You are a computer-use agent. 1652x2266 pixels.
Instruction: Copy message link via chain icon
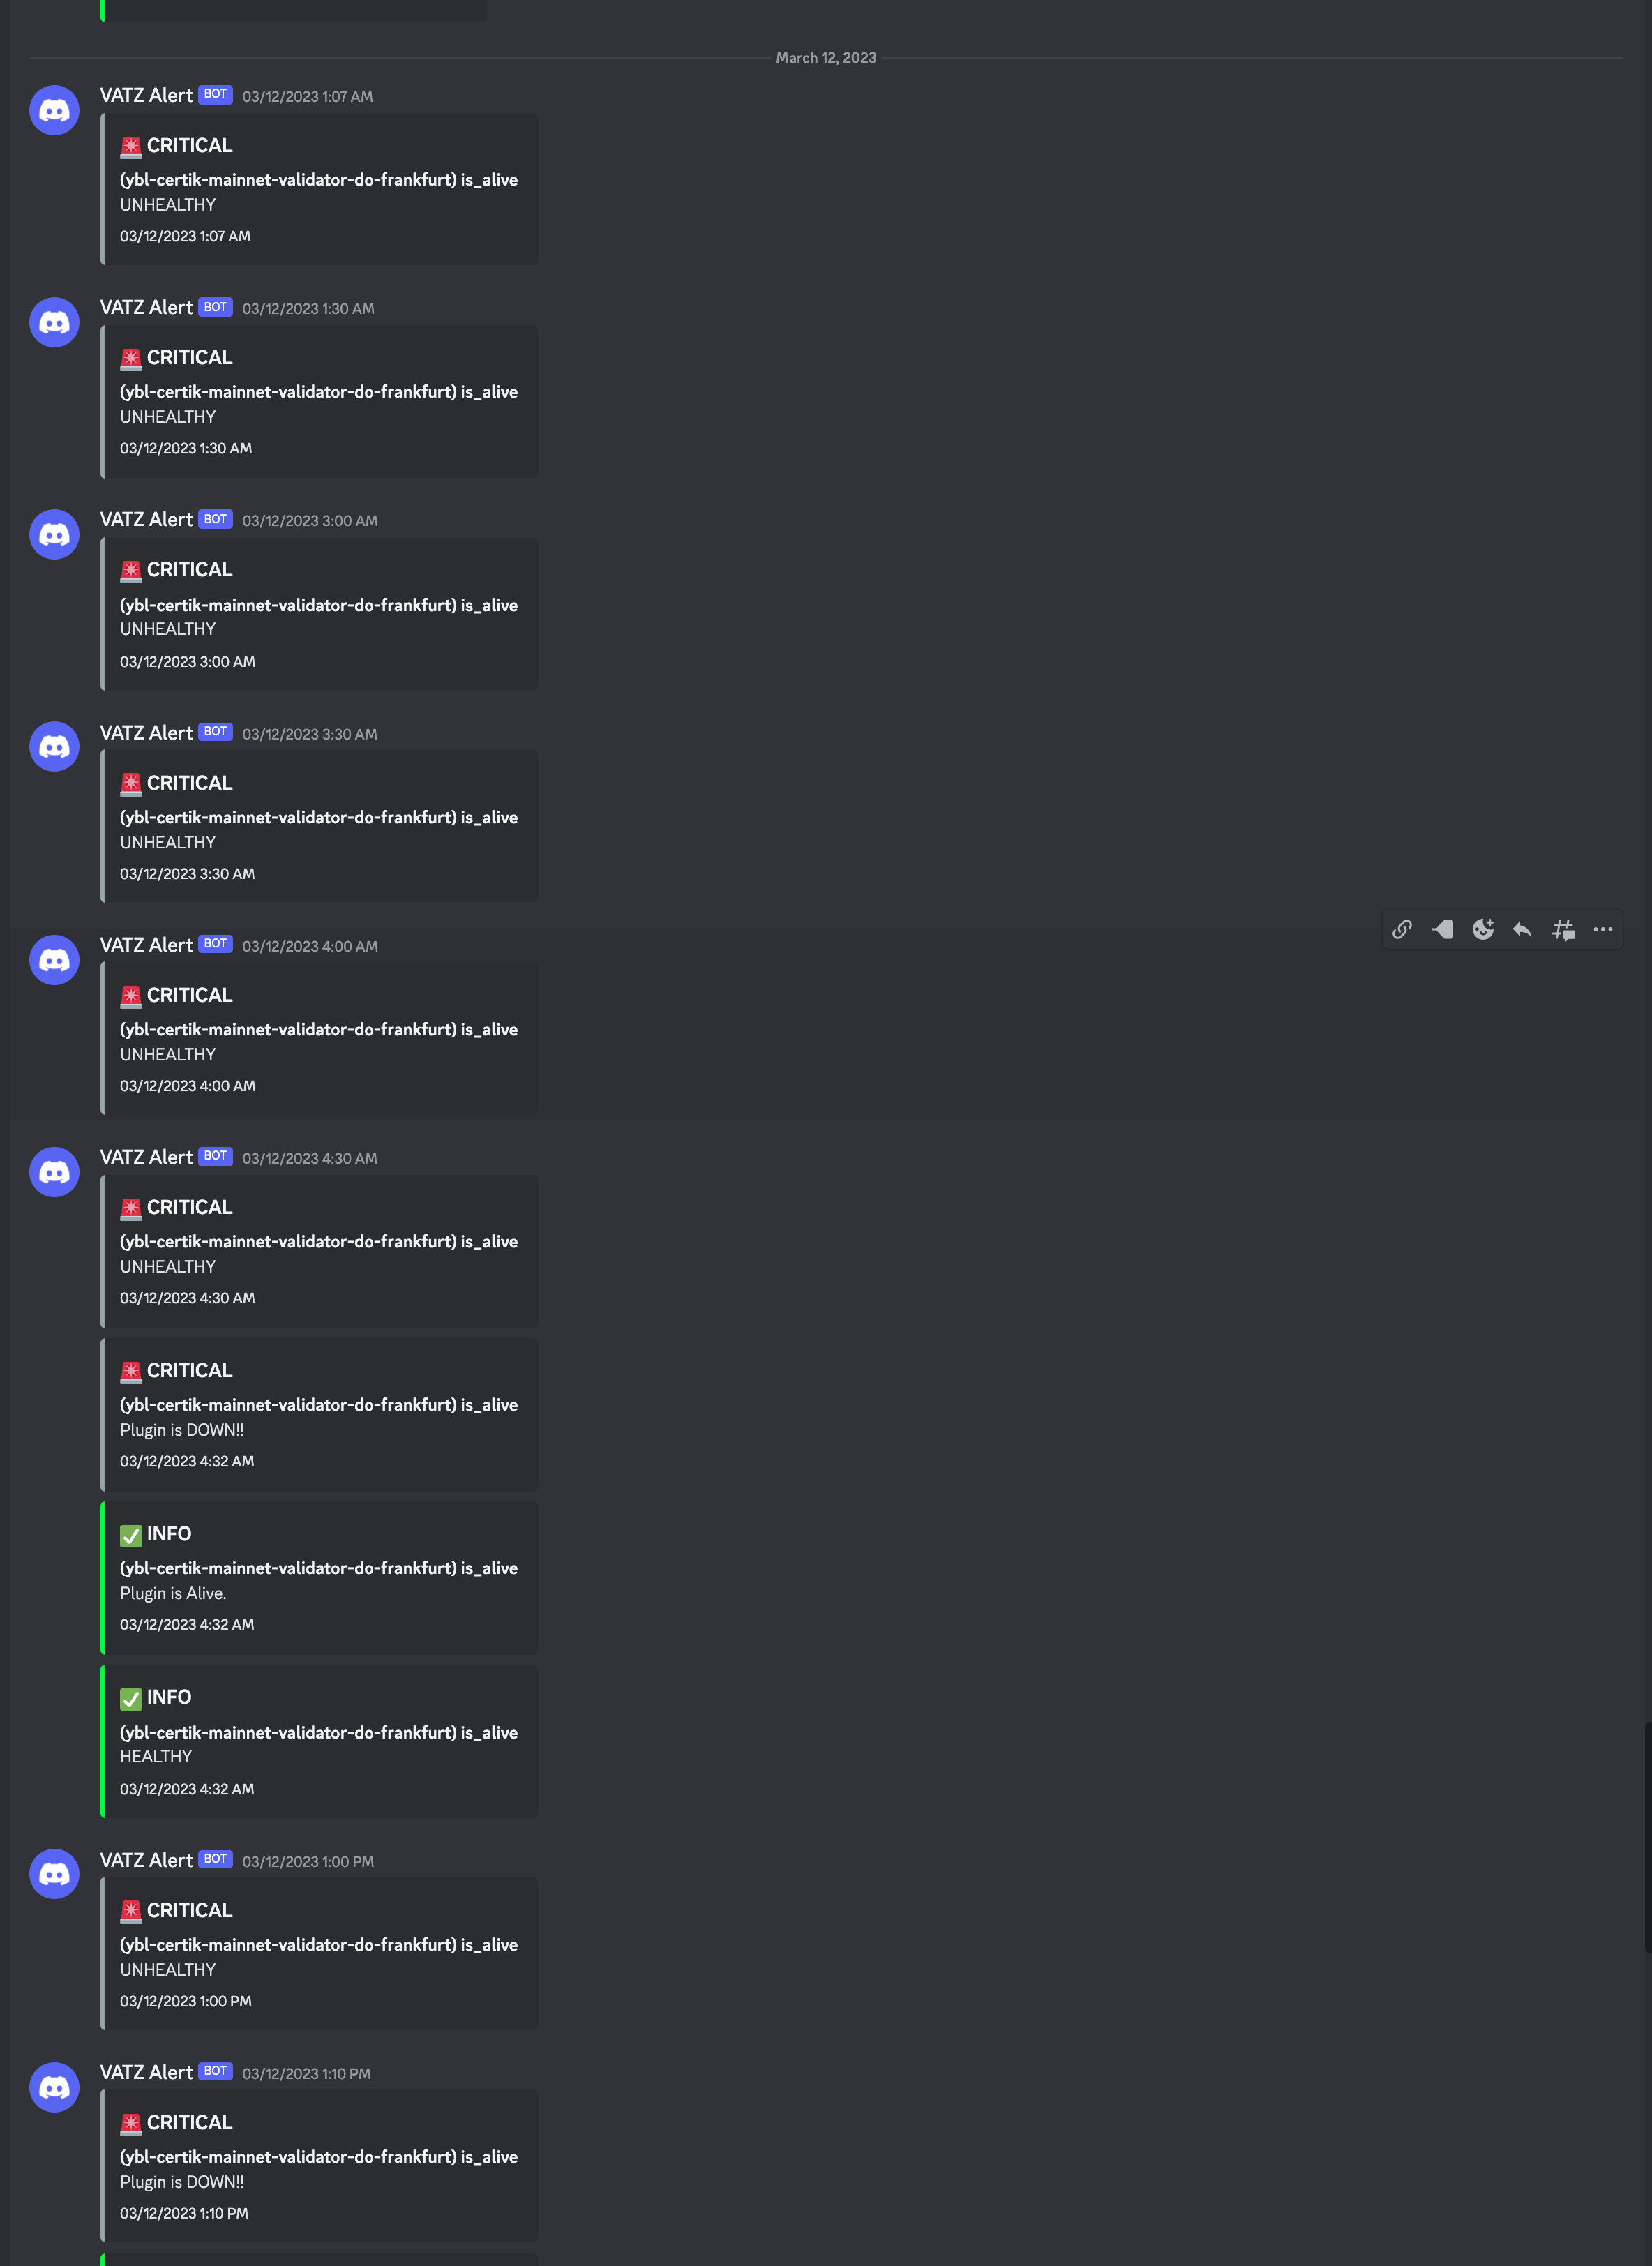coord(1402,929)
